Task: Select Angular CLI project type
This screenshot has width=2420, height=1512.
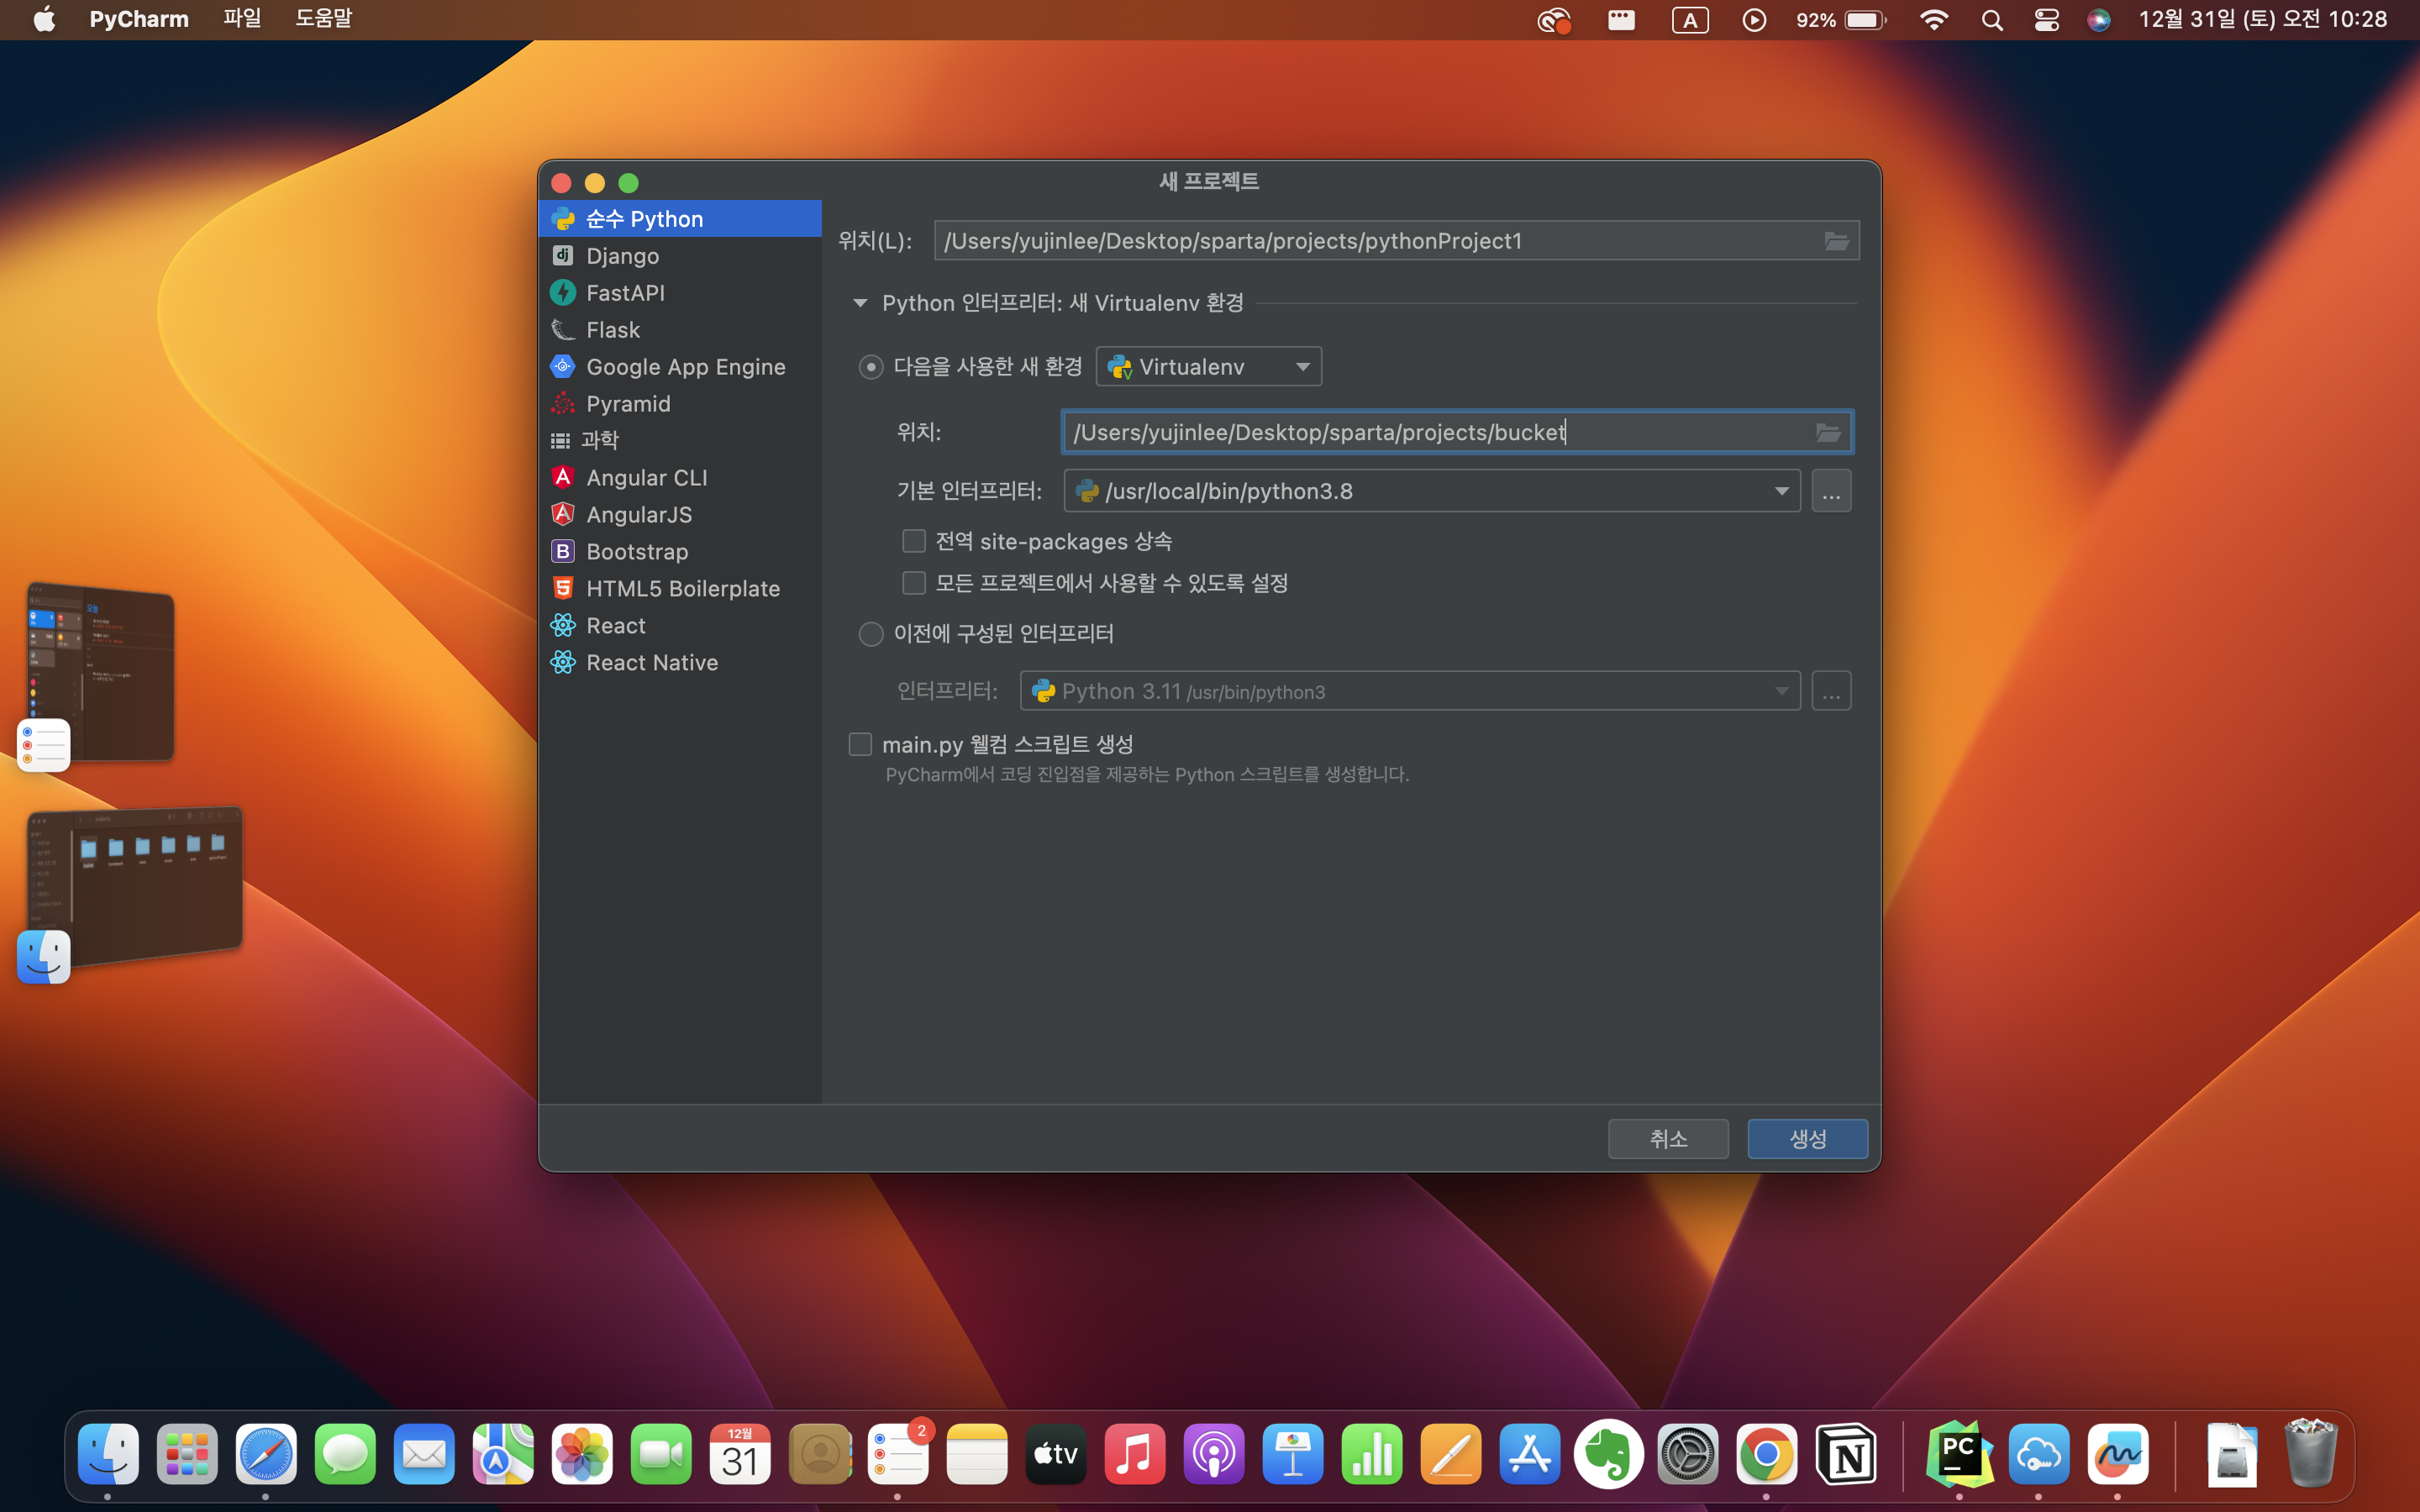Action: [680, 478]
